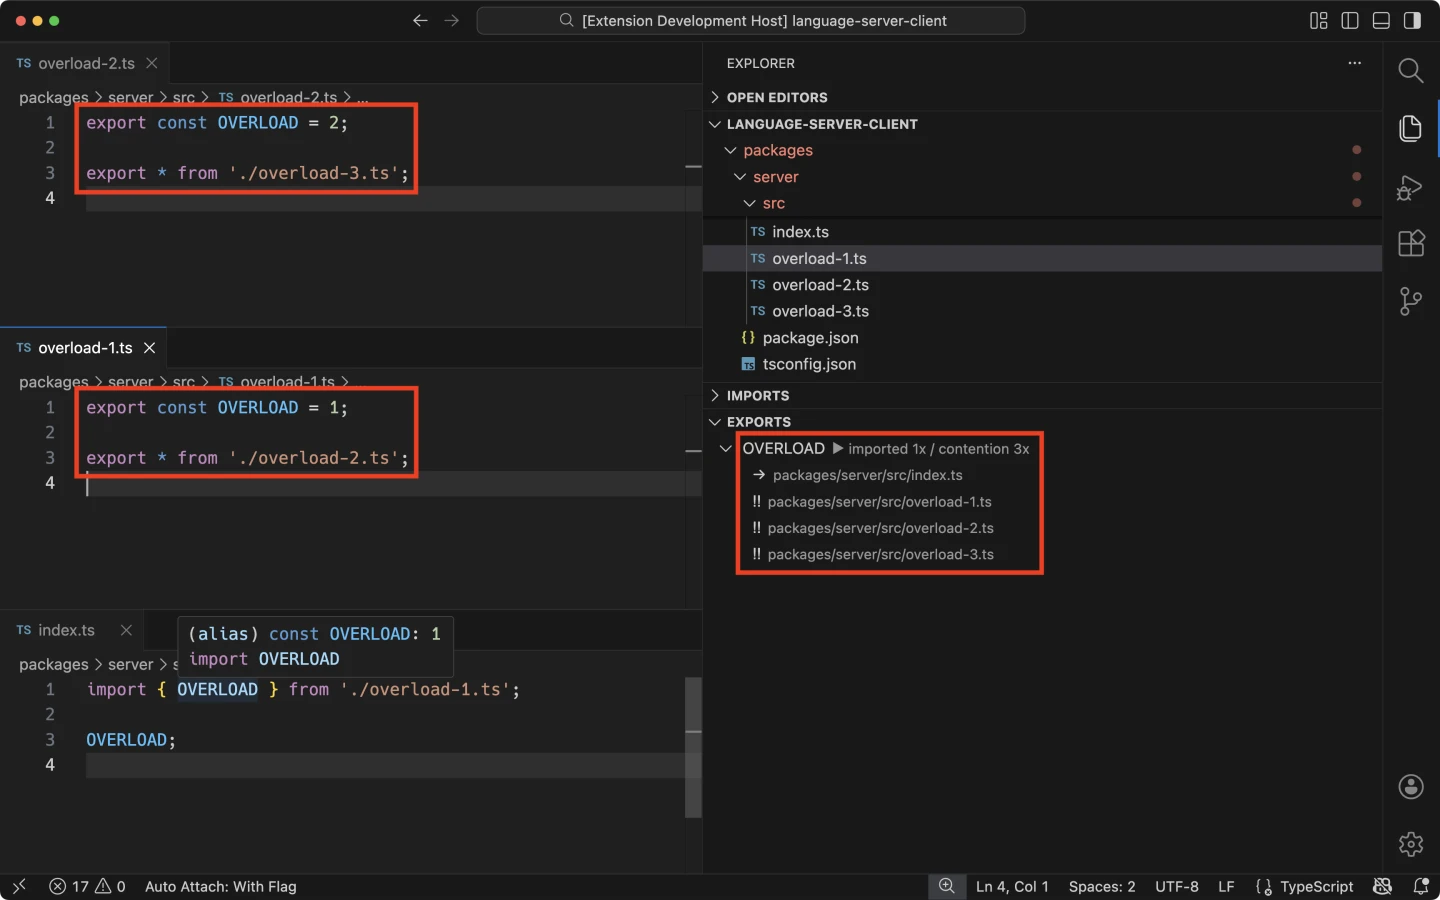Click the errors and warnings count
The height and width of the screenshot is (900, 1440).
point(87,886)
